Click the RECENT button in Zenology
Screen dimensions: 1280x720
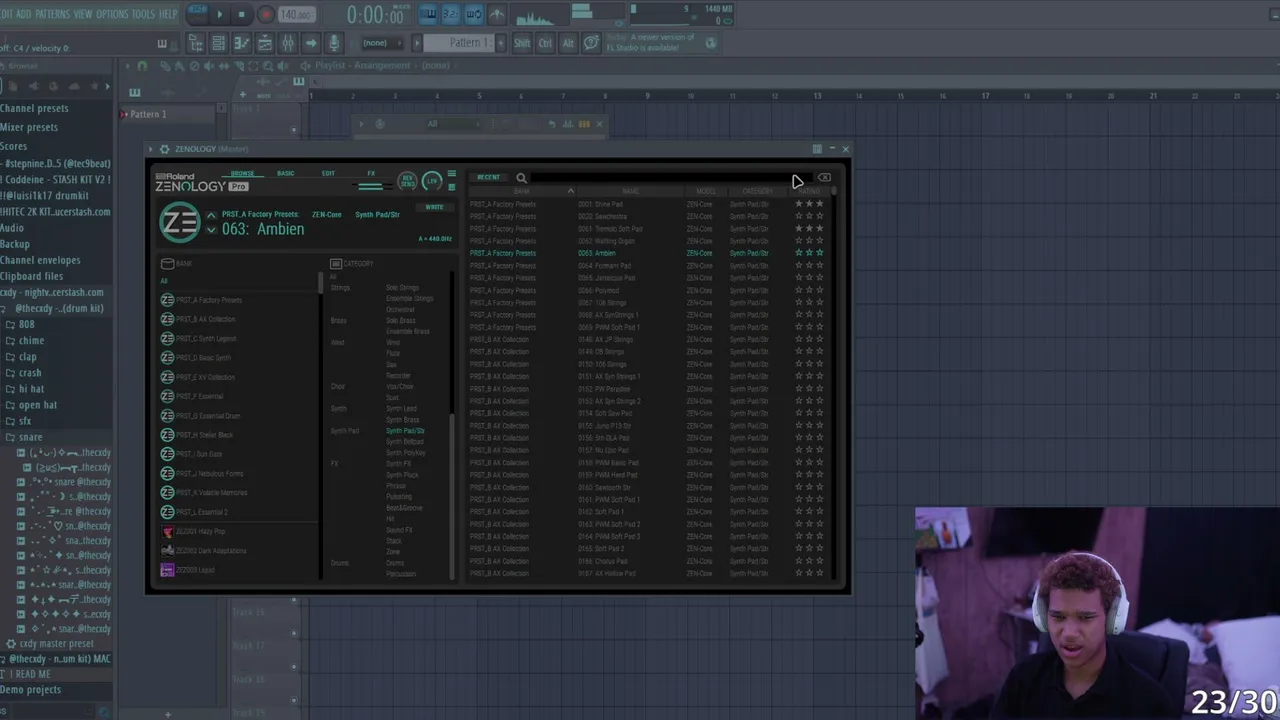488,178
